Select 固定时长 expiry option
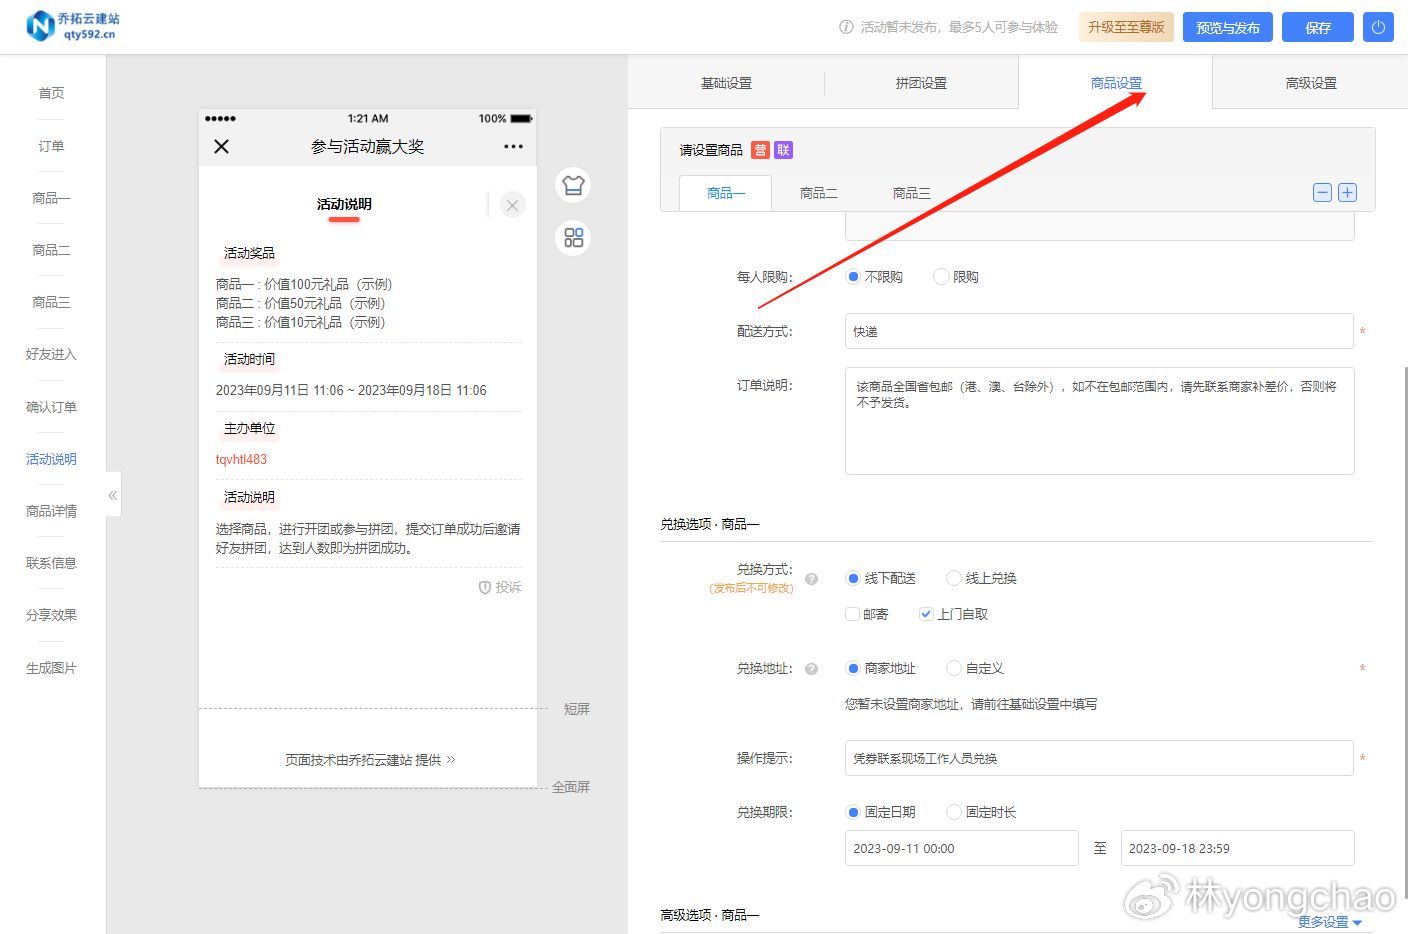The width and height of the screenshot is (1408, 934). pos(954,812)
